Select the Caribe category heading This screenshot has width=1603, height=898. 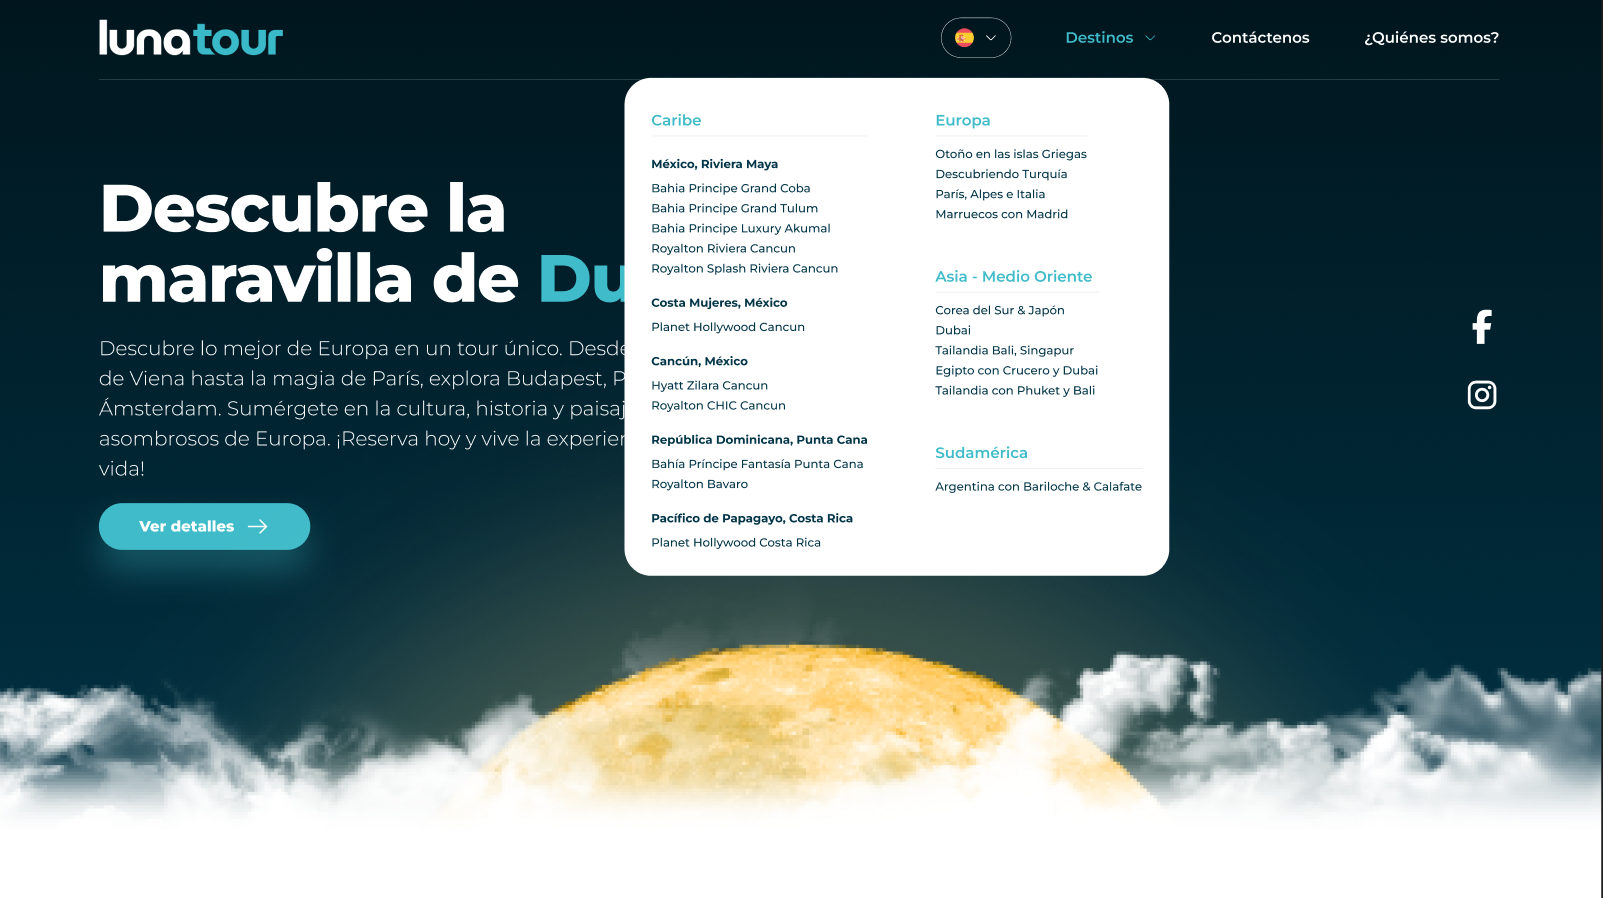(676, 120)
